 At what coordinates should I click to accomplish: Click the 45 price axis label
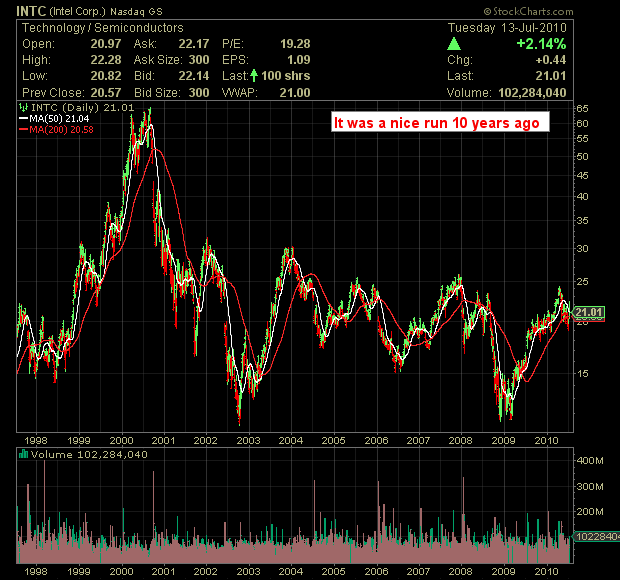(x=582, y=176)
